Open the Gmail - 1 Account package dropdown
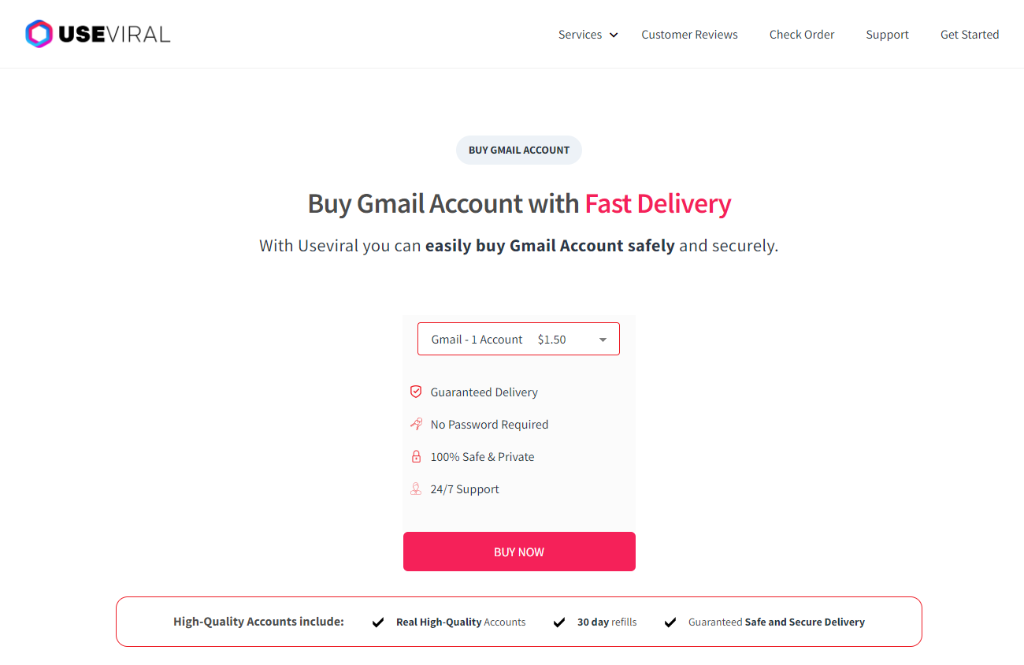 [519, 339]
